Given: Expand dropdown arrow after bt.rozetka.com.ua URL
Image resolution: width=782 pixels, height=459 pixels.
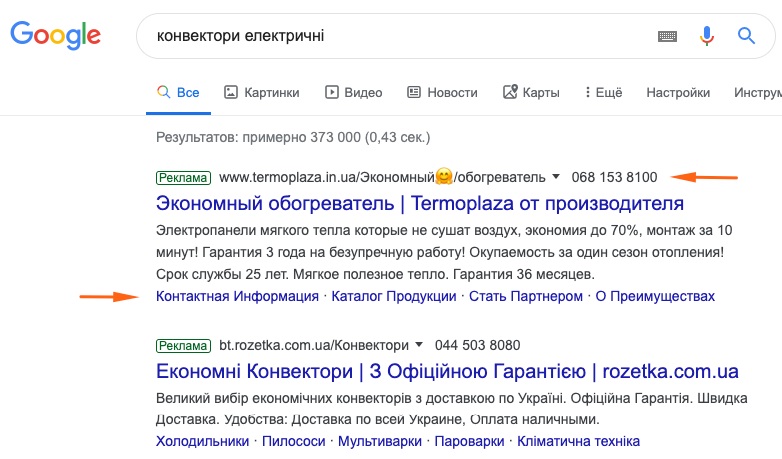Looking at the screenshot, I should pos(419,345).
